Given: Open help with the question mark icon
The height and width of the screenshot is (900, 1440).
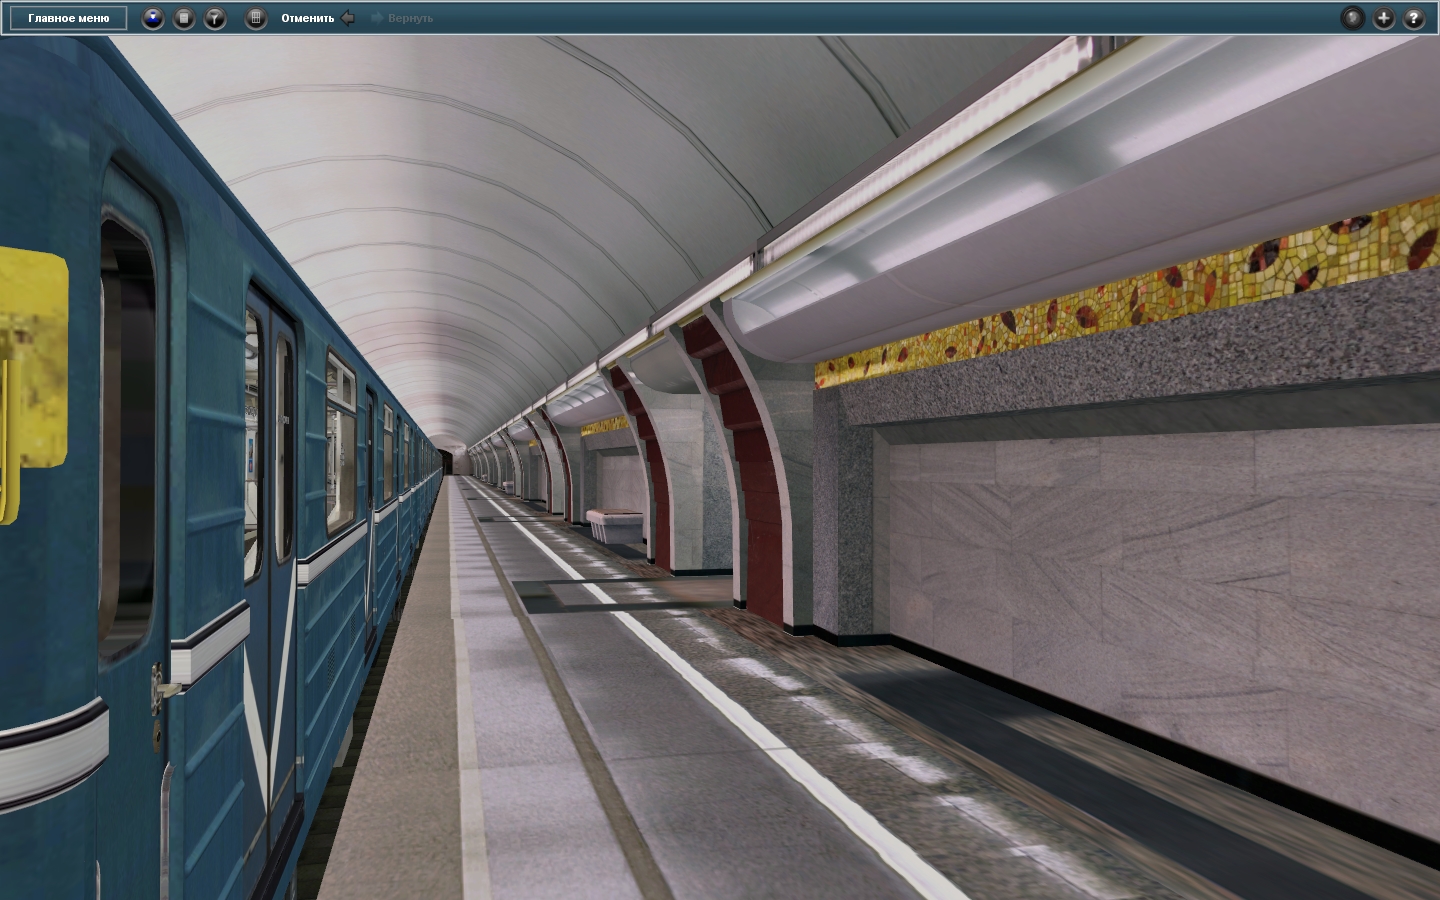Looking at the screenshot, I should [1413, 18].
